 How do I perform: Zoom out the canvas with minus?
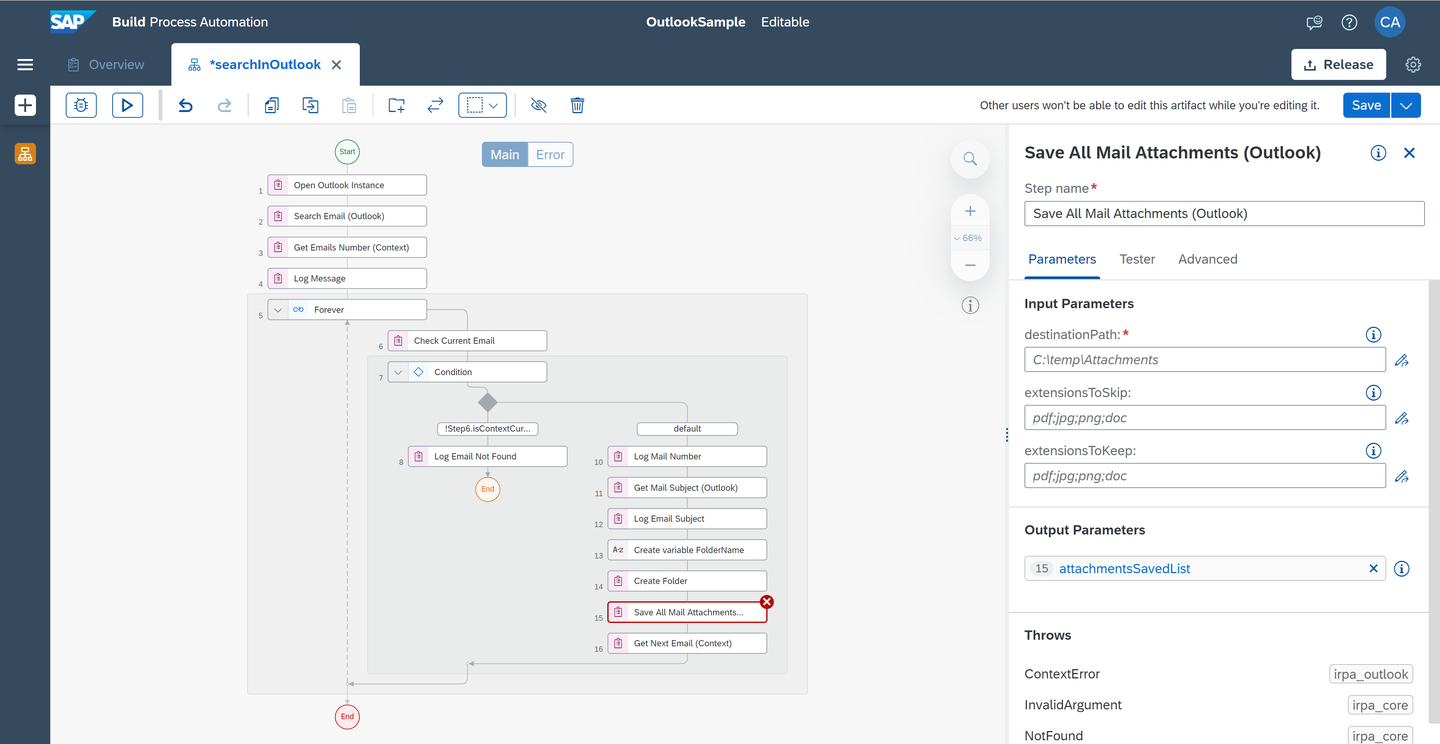pos(970,265)
